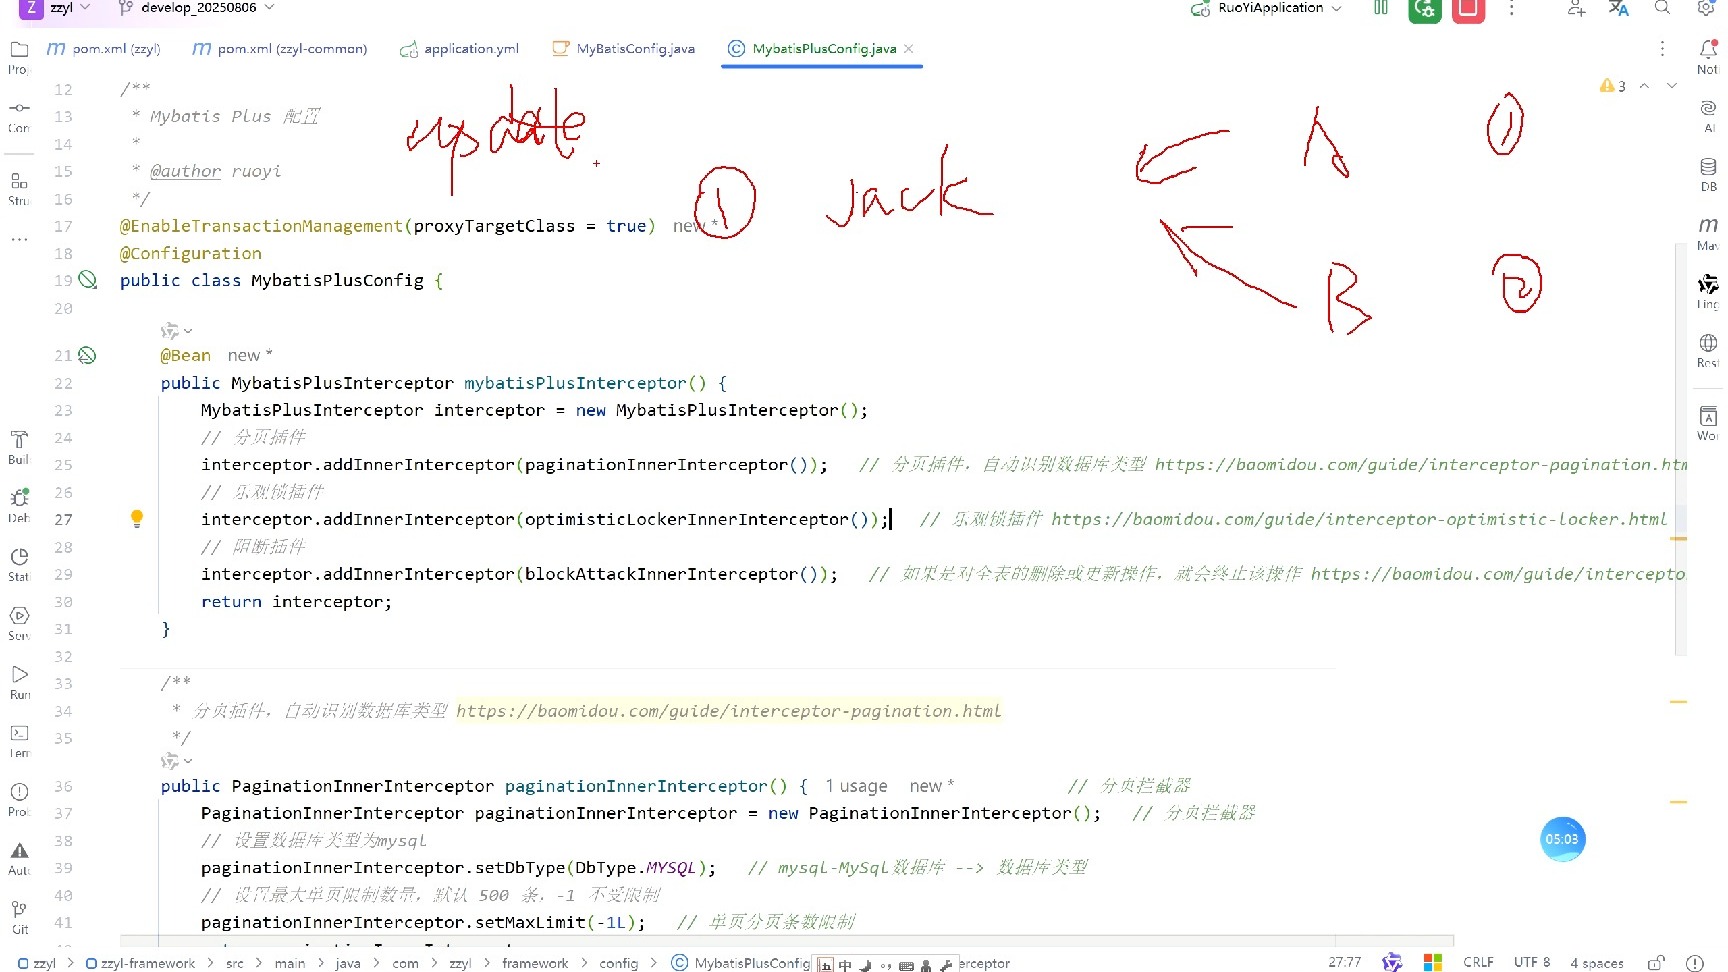Viewport: 1728px width, 972px height.
Task: Open the develop_20250806 branch dropdown
Action: [196, 8]
